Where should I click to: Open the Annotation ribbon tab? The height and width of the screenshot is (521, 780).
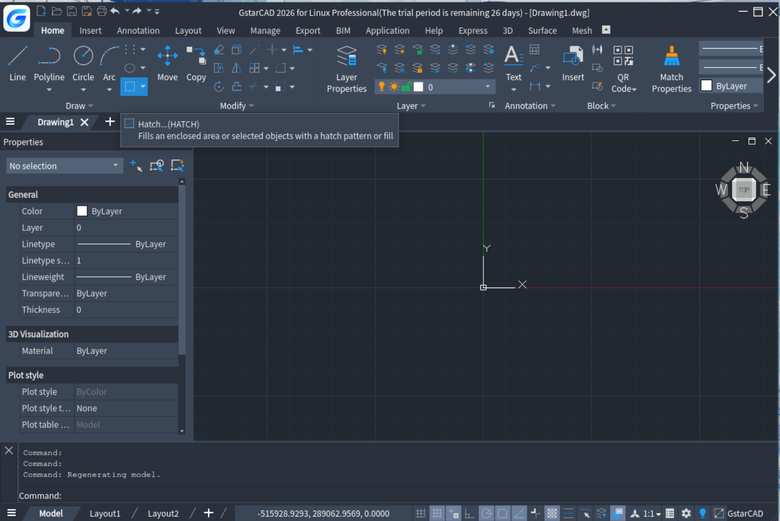pos(138,30)
